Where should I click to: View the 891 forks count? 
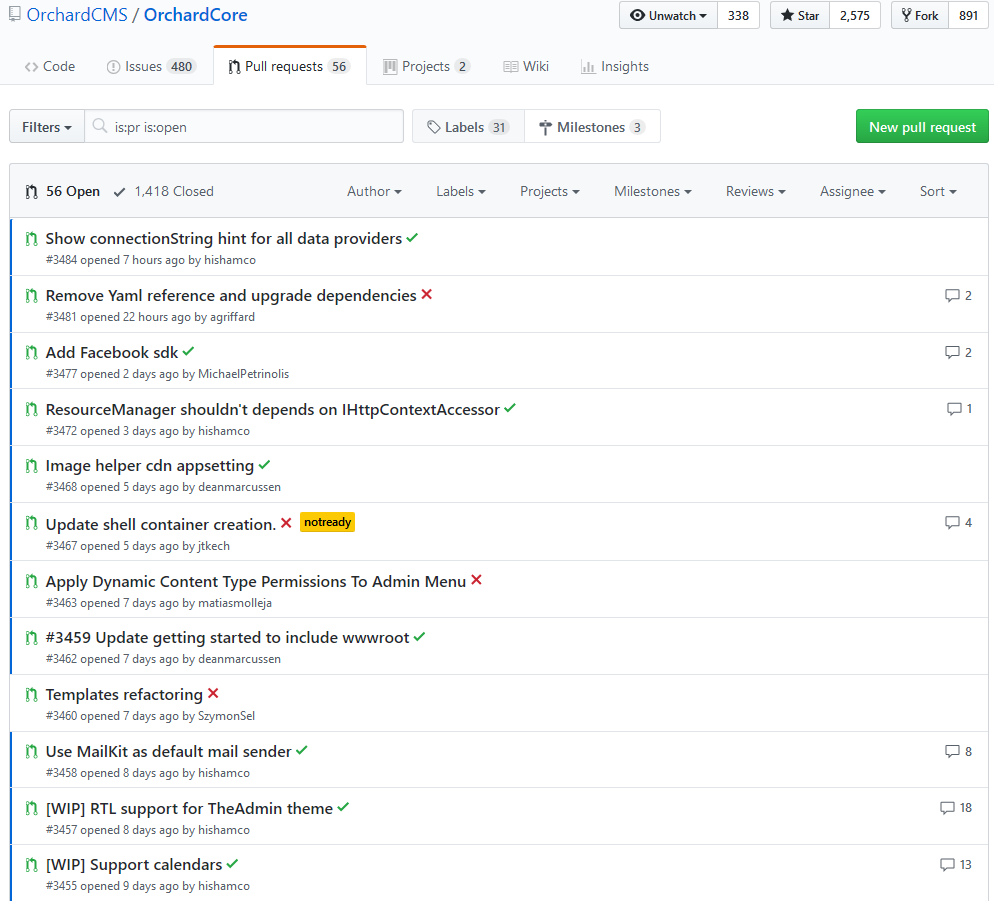(x=969, y=15)
